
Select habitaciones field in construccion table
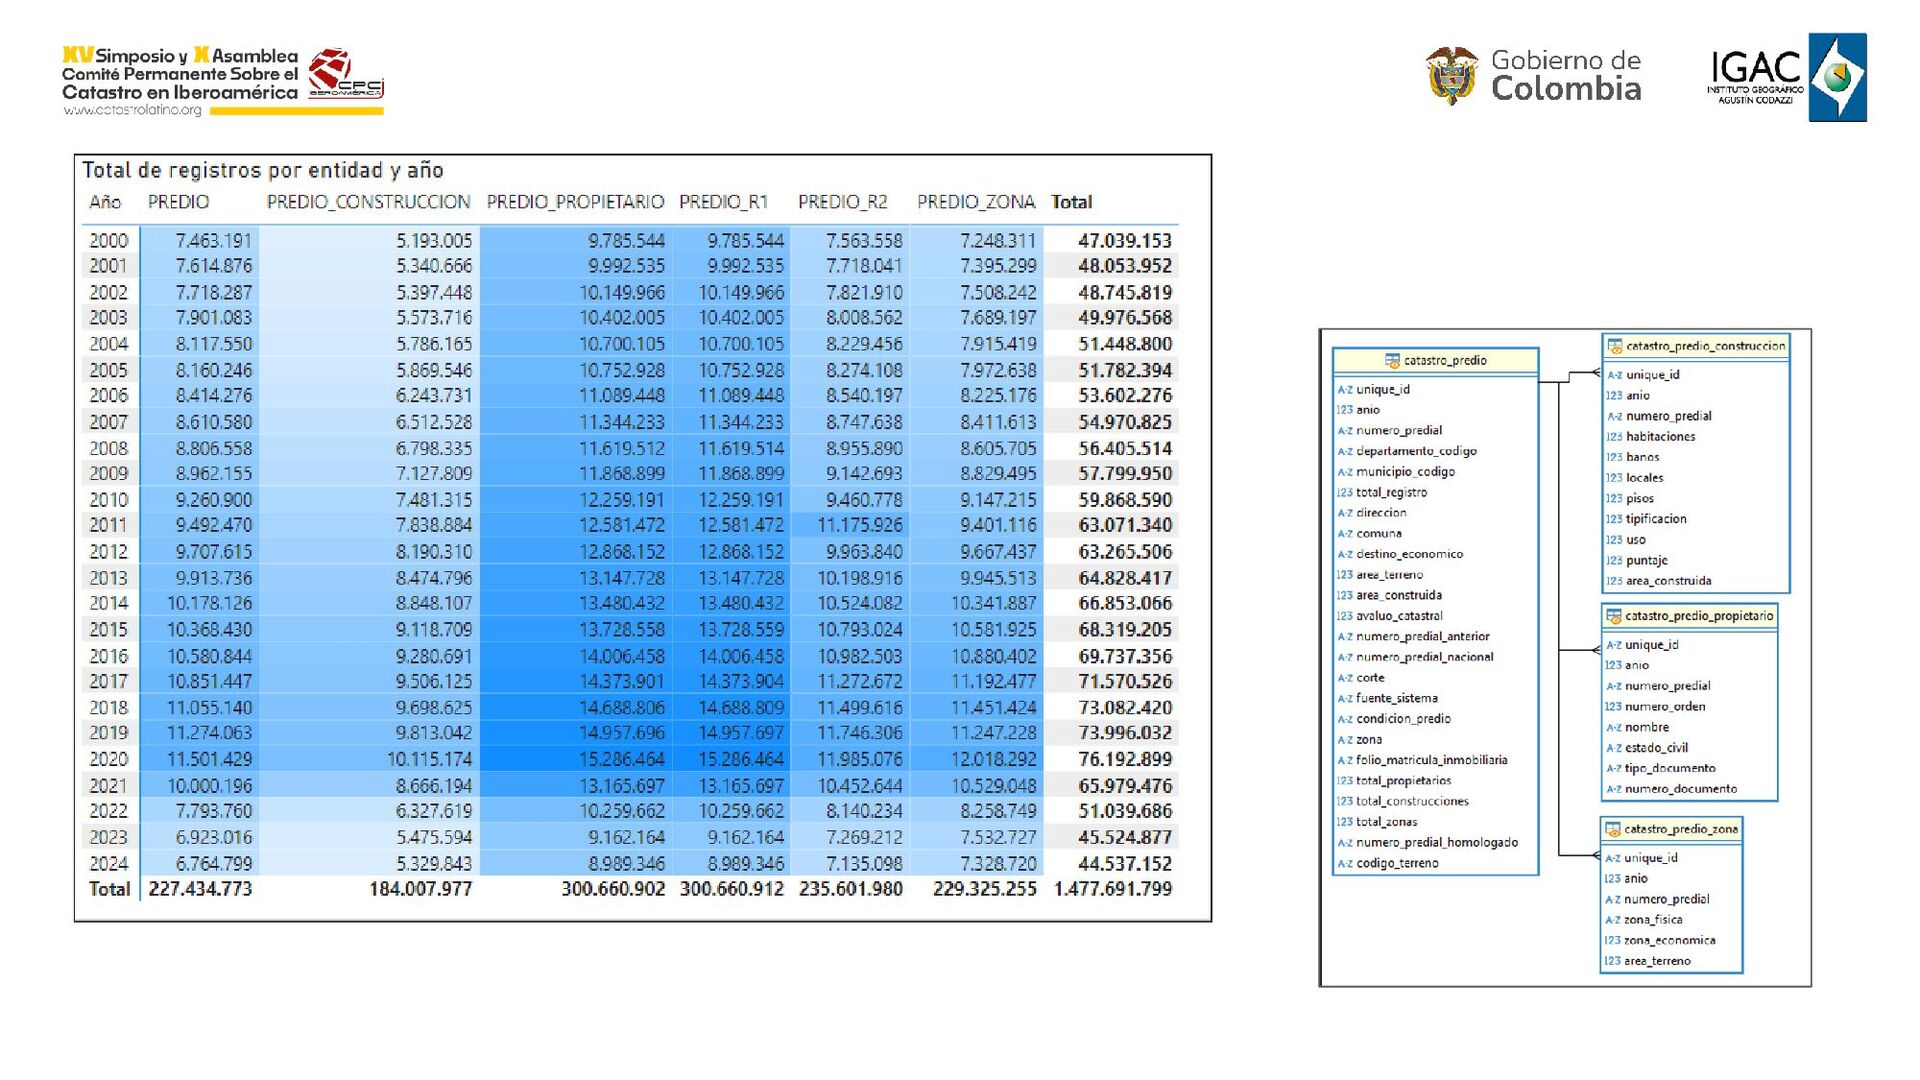click(1660, 437)
